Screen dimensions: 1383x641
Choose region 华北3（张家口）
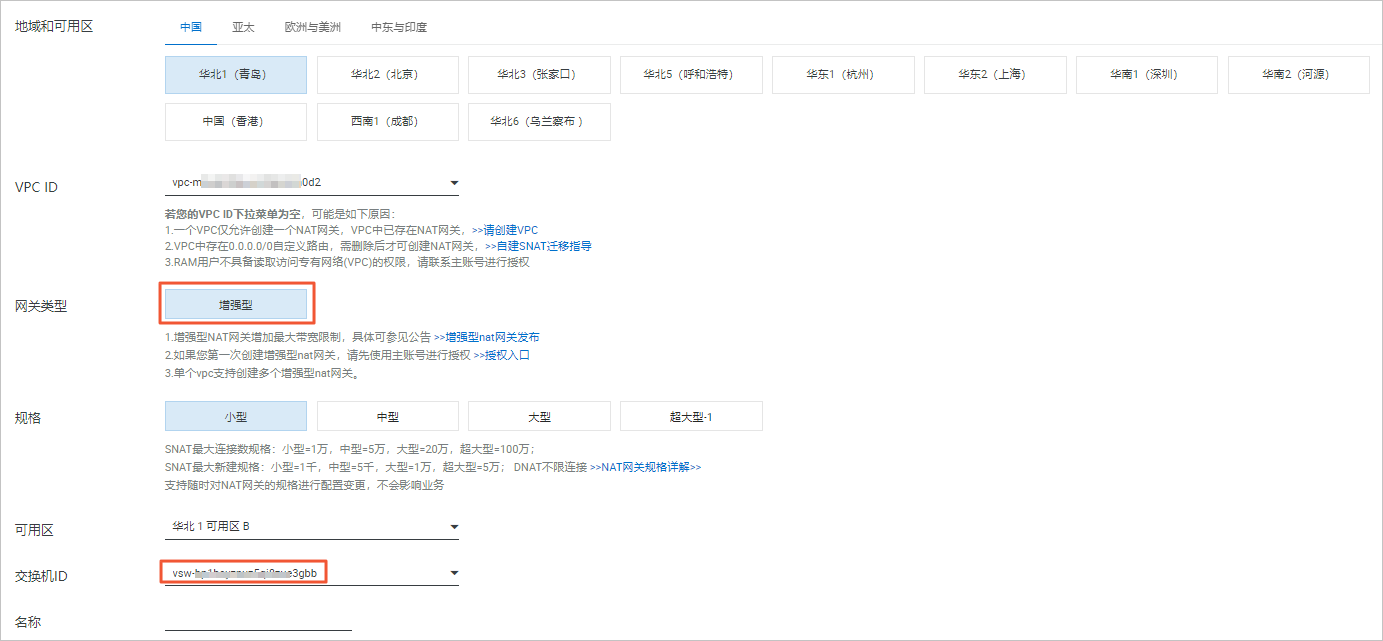pos(539,75)
